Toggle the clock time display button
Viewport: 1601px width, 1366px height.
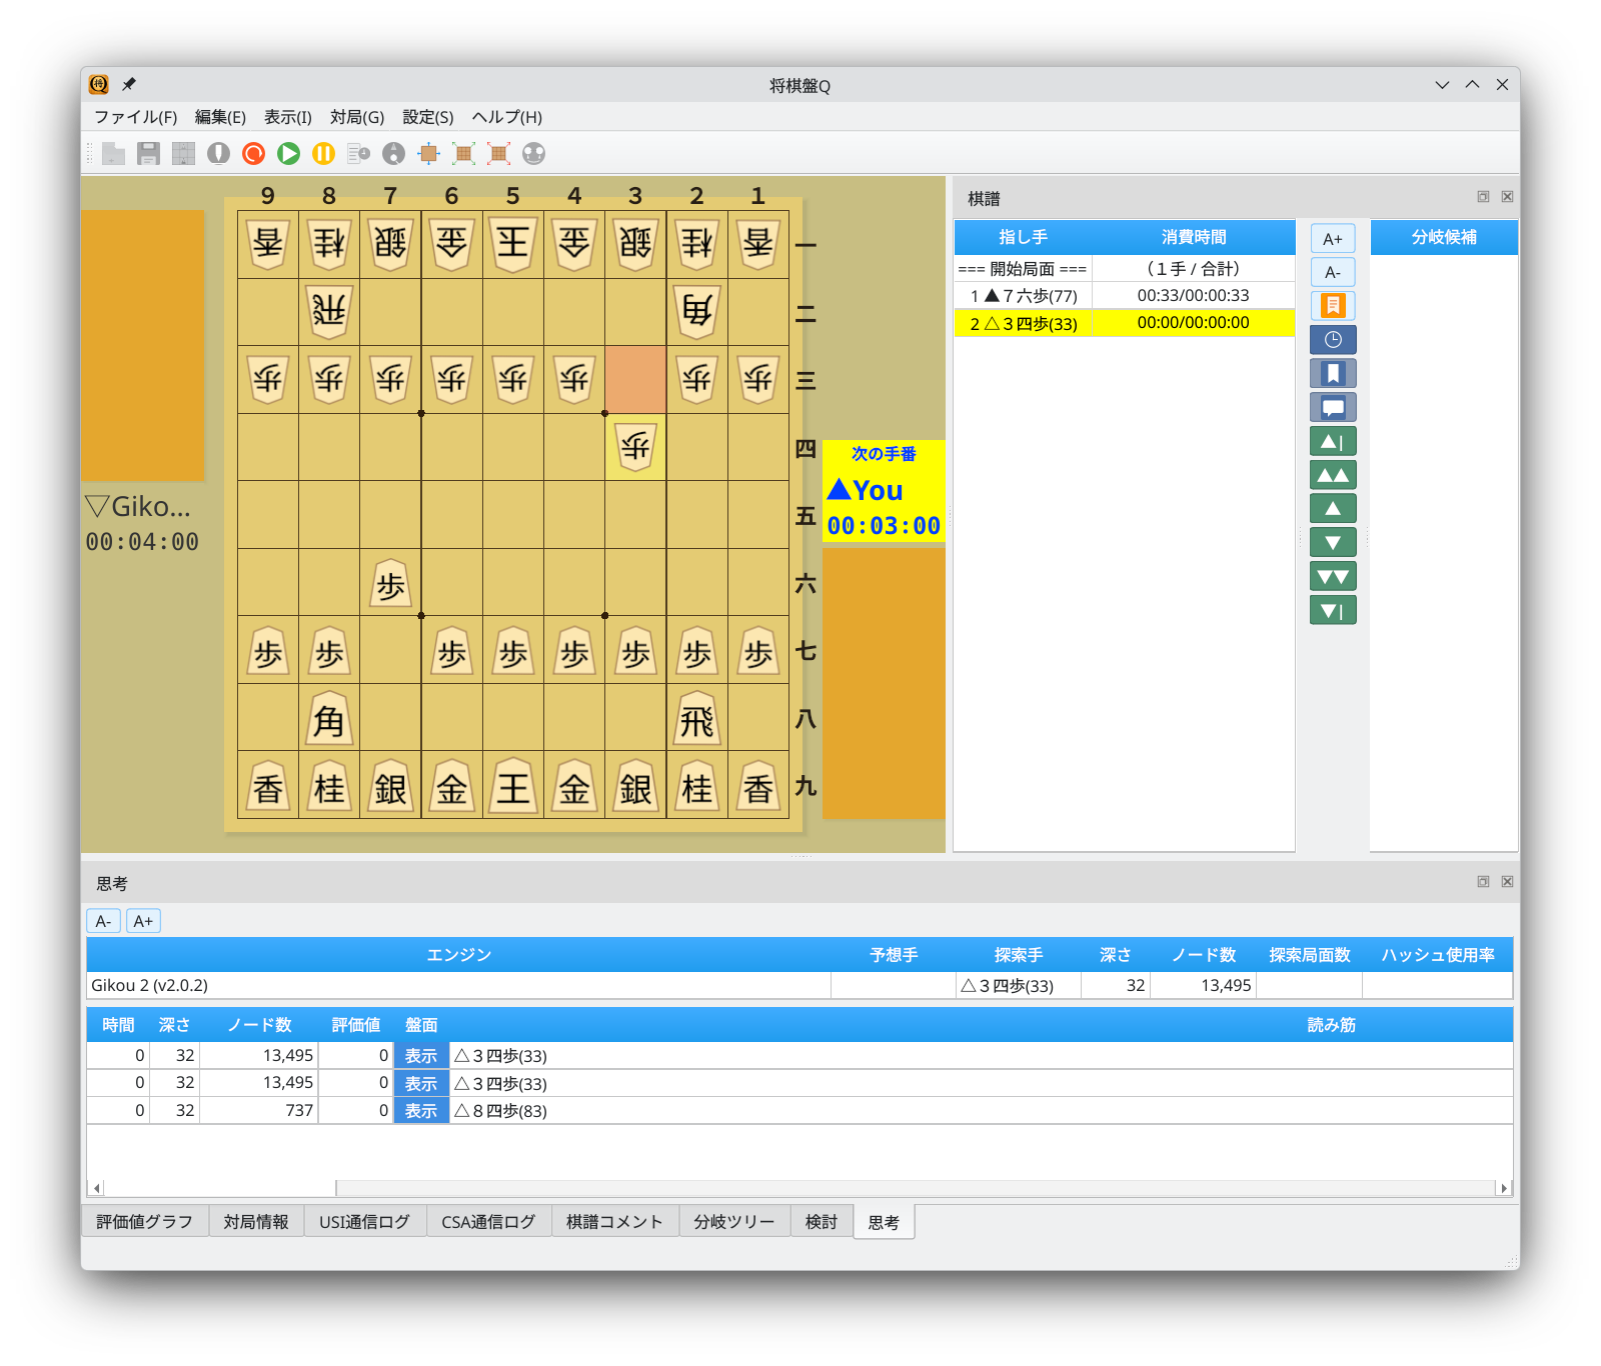[x=1332, y=340]
